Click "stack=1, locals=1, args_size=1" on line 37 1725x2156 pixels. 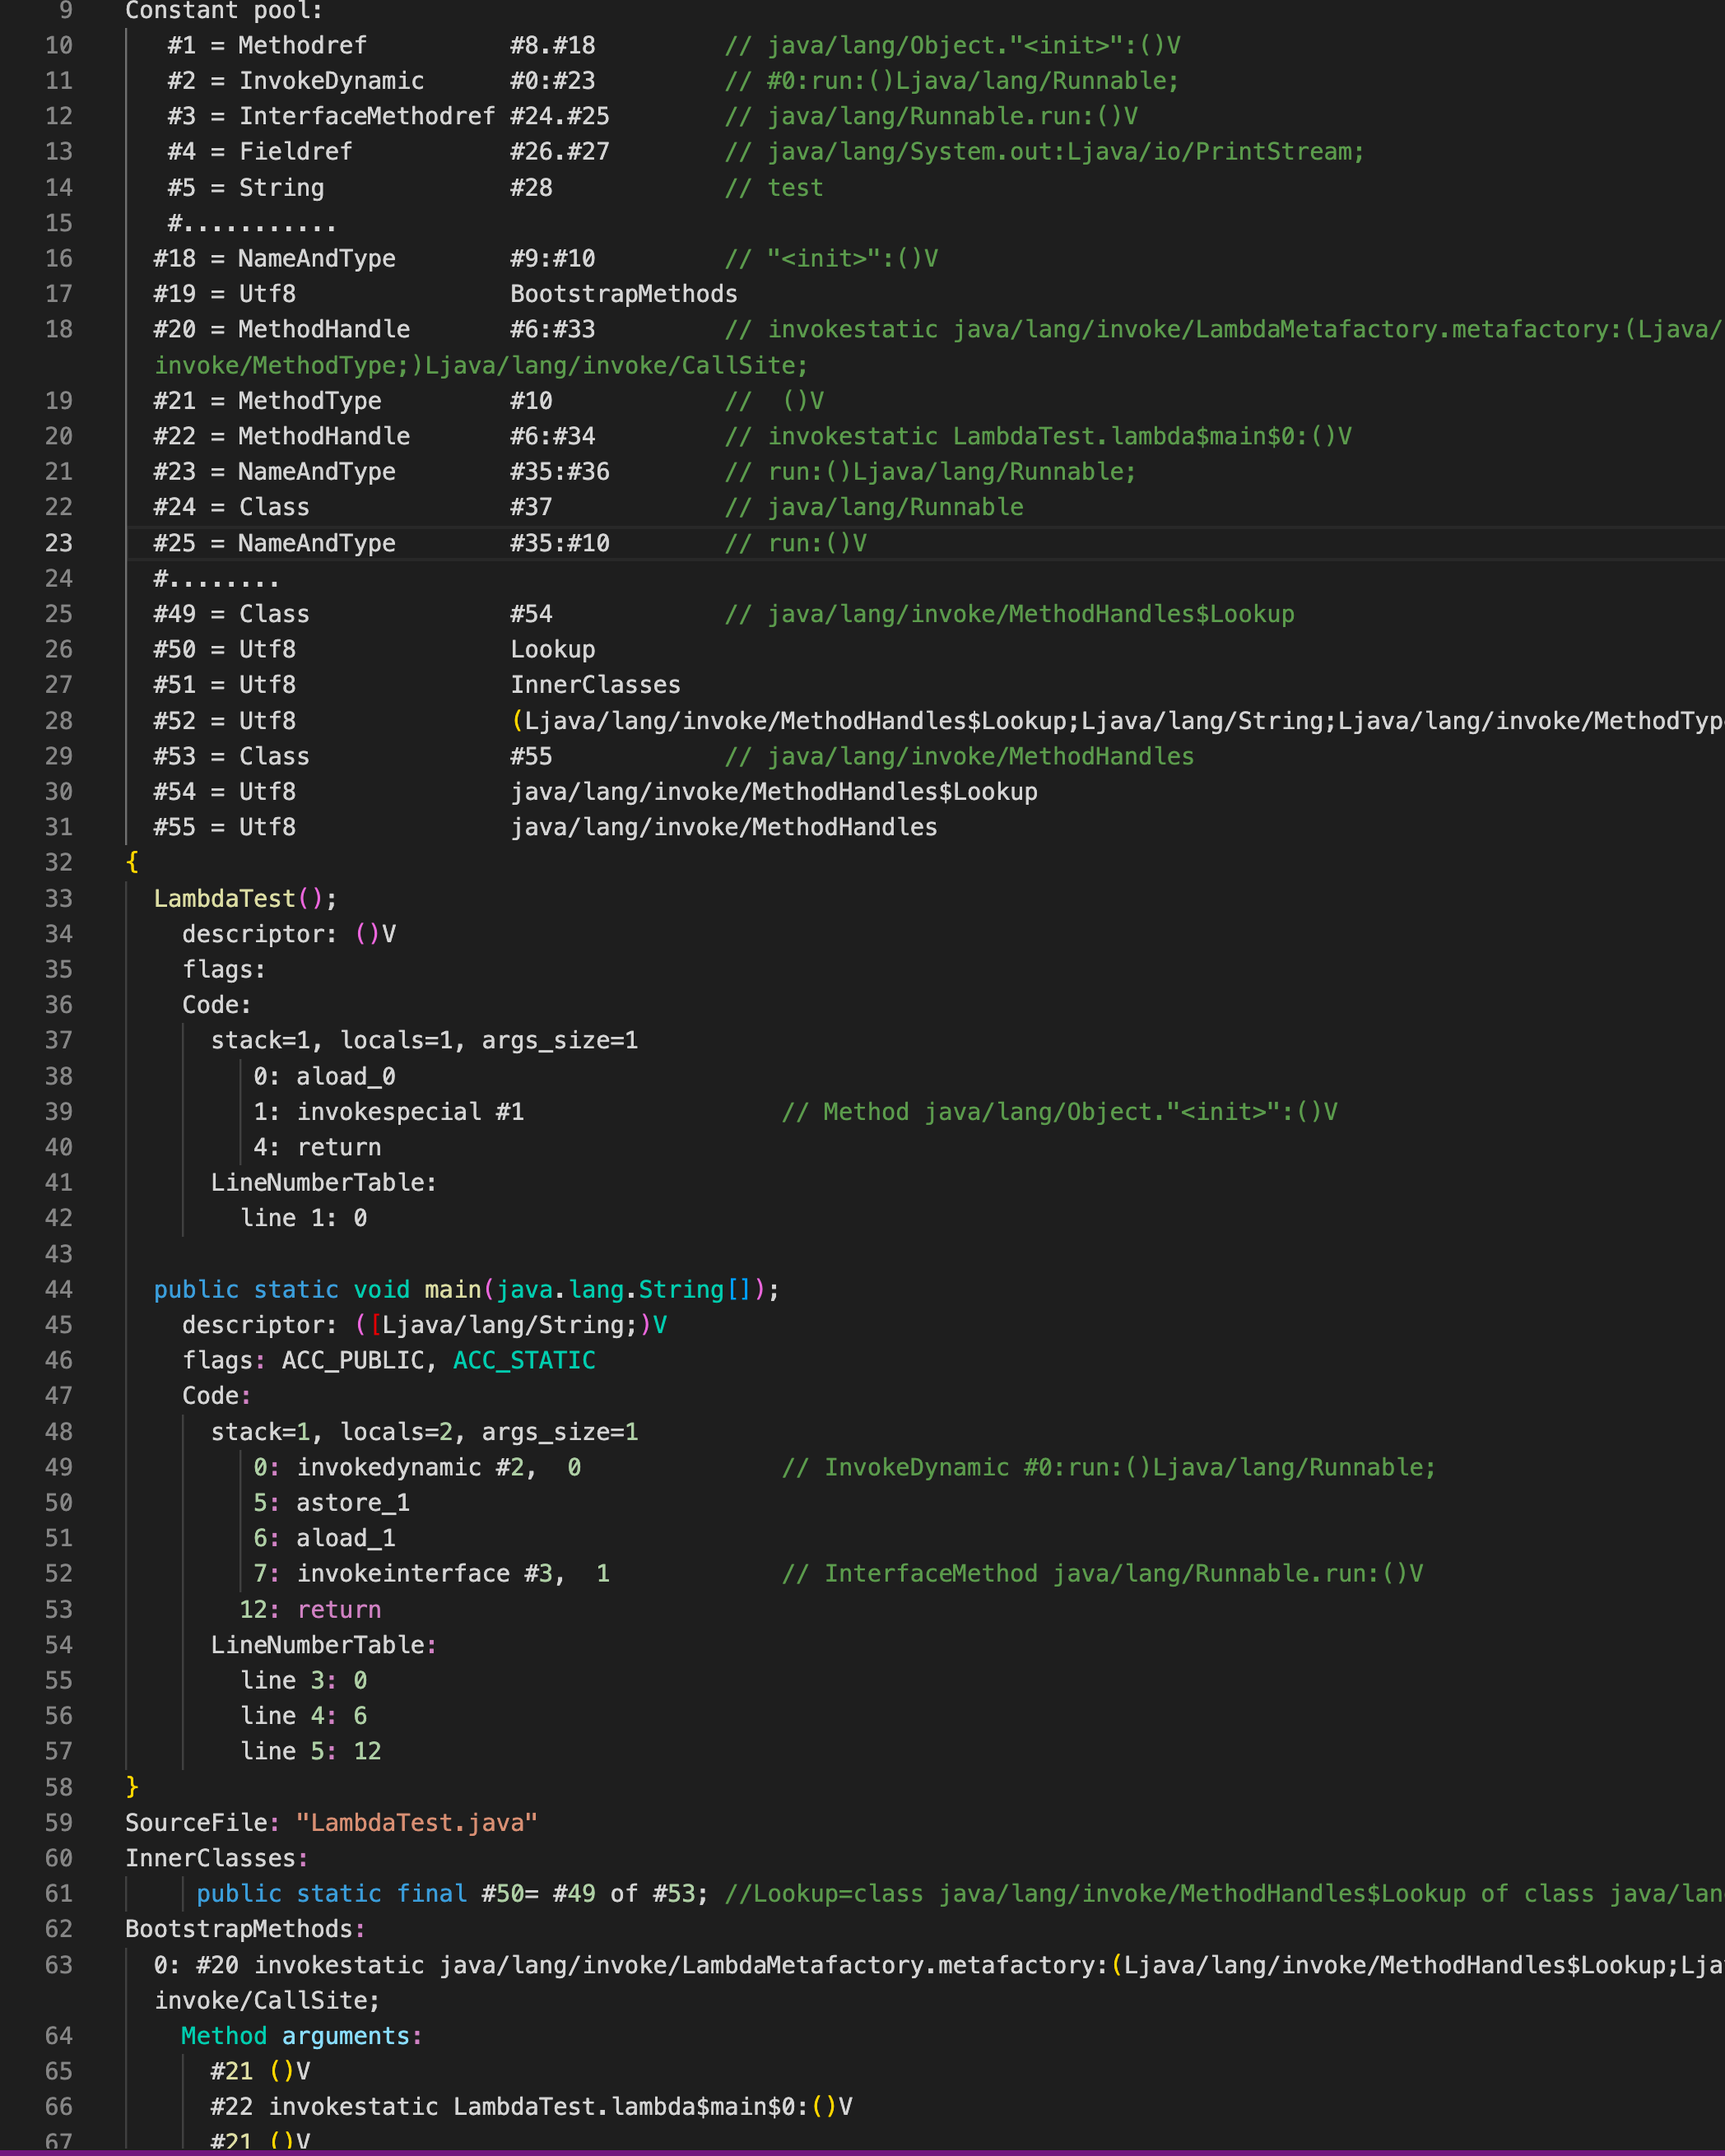pos(424,1041)
